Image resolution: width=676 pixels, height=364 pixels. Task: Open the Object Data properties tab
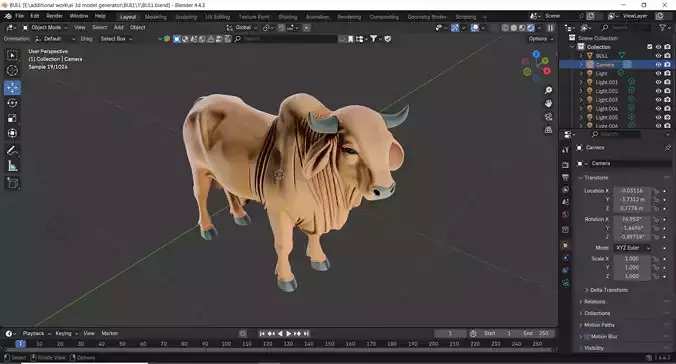565,282
